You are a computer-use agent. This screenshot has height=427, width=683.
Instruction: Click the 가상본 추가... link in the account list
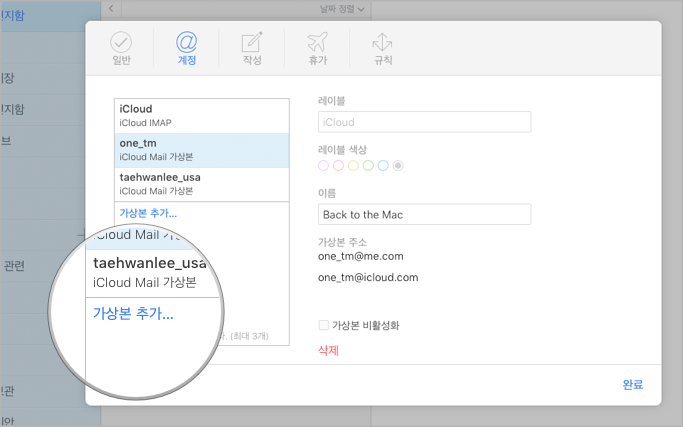[x=148, y=213]
